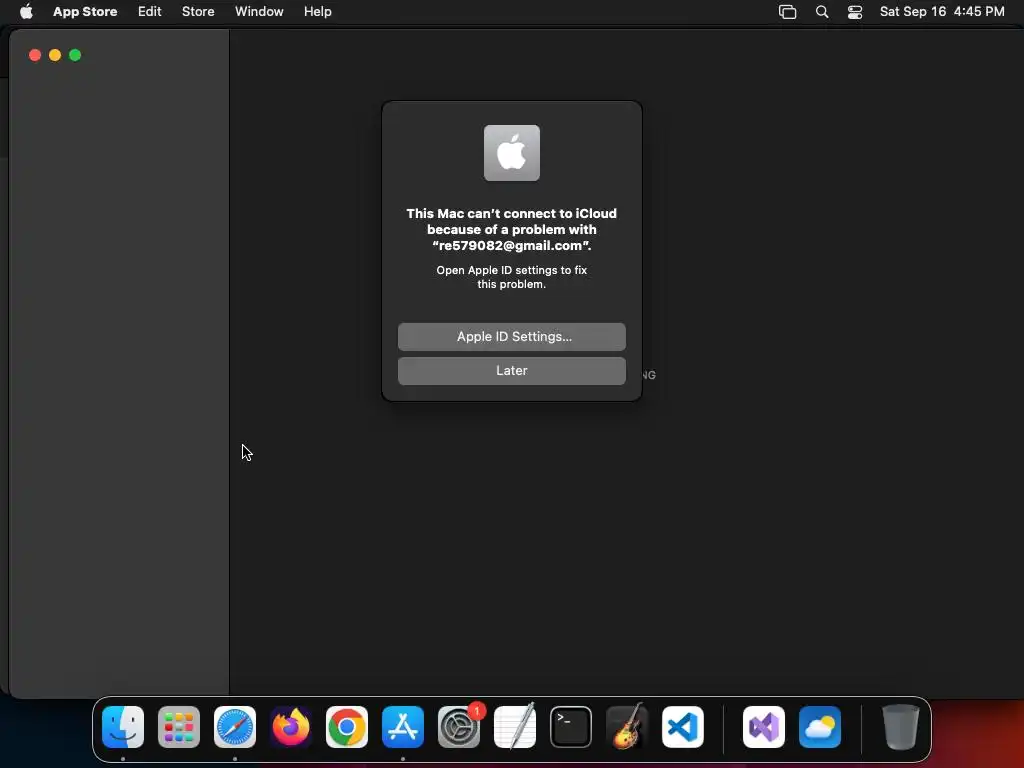
Task: Open Control Center in menu bar
Action: 855,12
